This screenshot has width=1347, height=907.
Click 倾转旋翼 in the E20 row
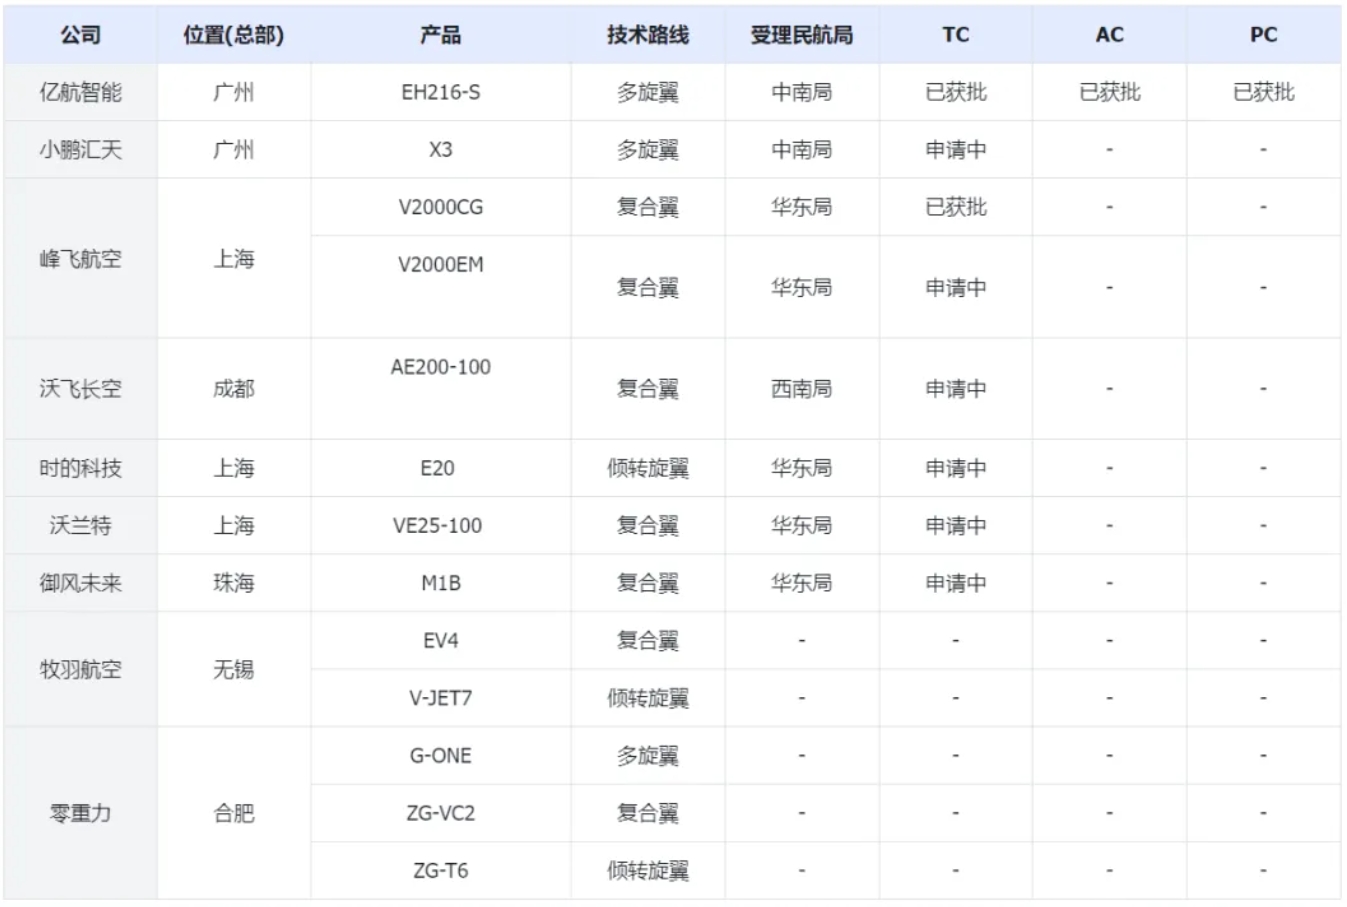[x=648, y=468]
